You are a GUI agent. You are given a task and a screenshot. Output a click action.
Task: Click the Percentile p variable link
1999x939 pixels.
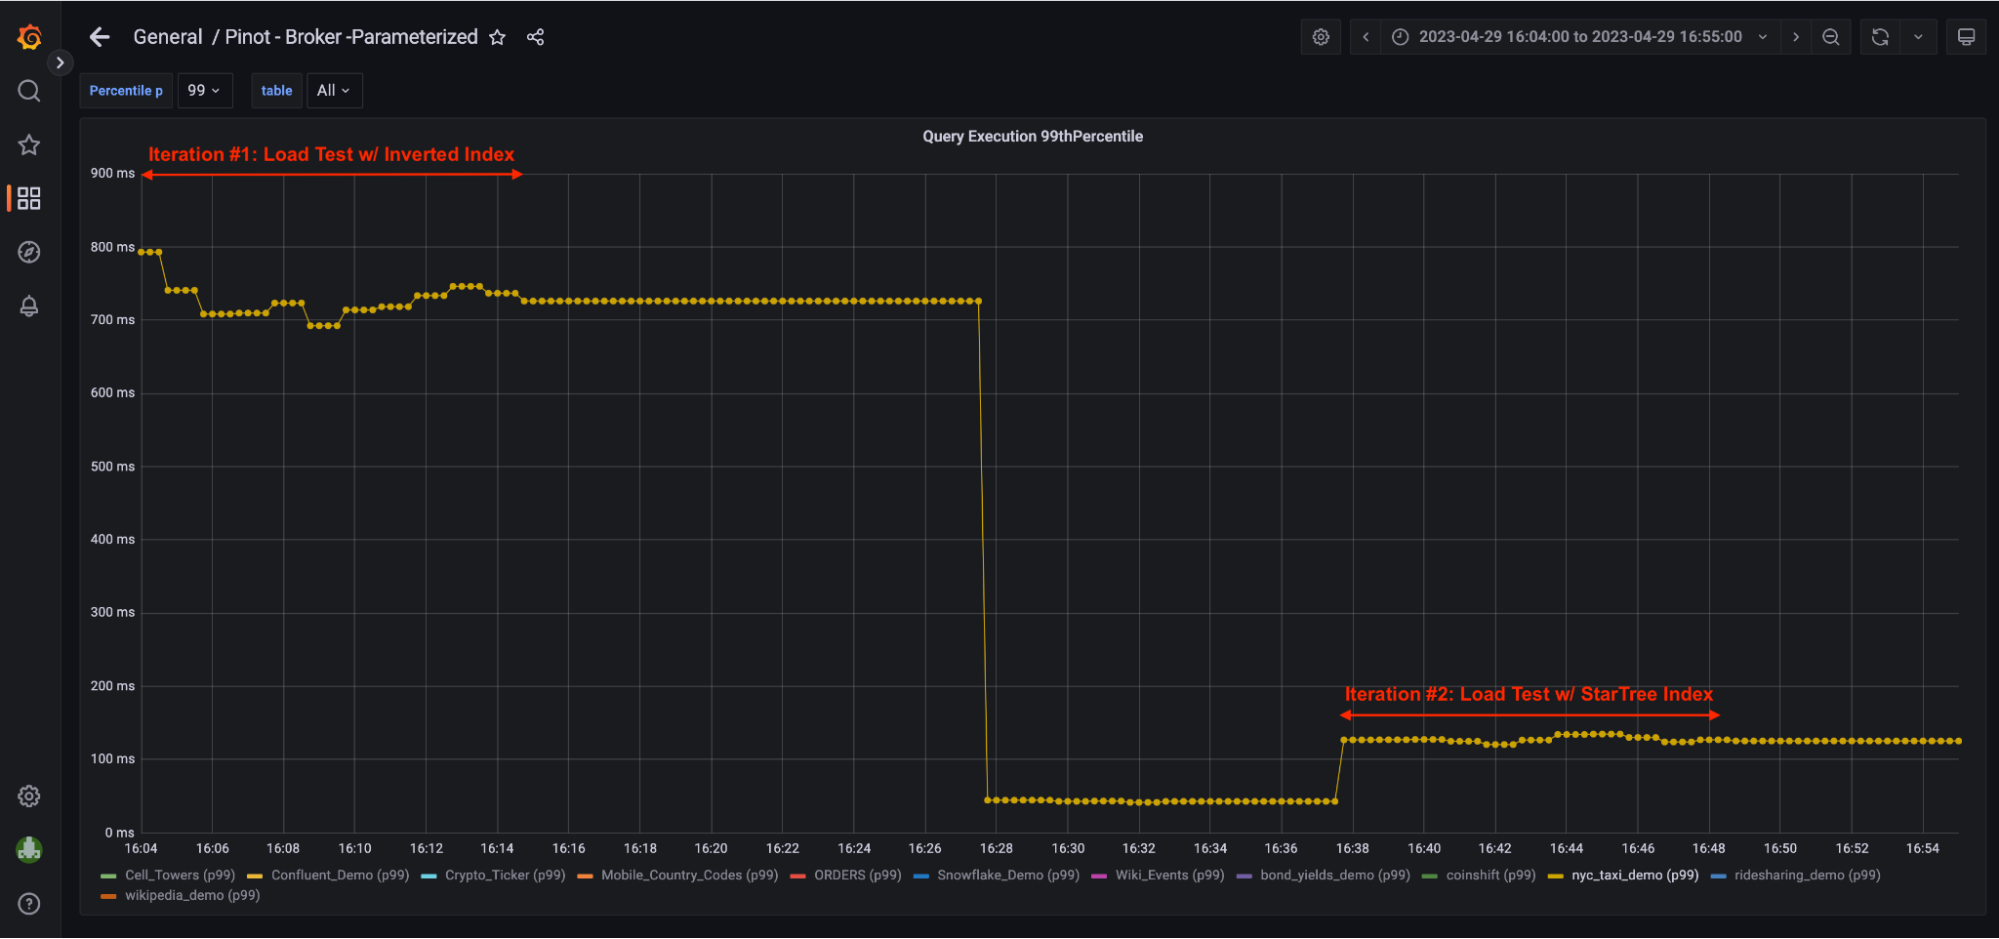(x=125, y=90)
